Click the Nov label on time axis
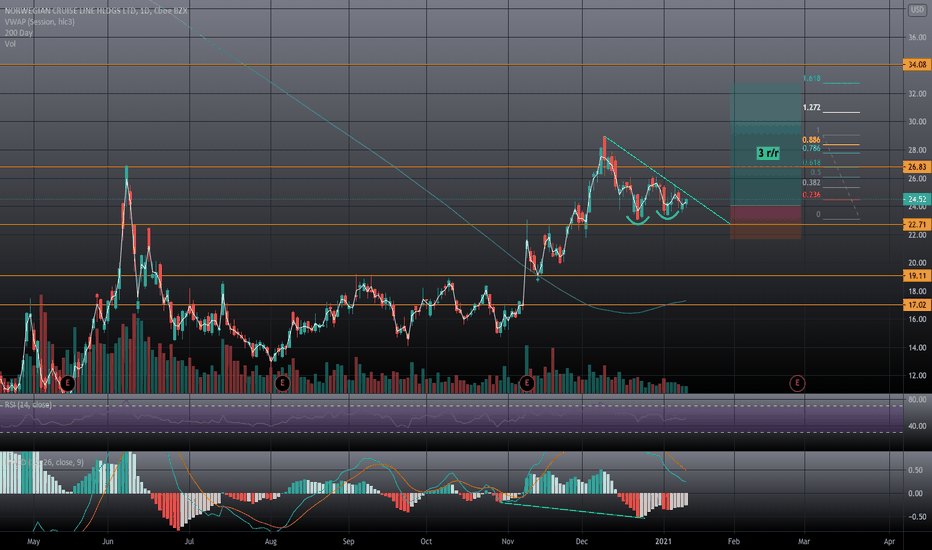 click(508, 542)
